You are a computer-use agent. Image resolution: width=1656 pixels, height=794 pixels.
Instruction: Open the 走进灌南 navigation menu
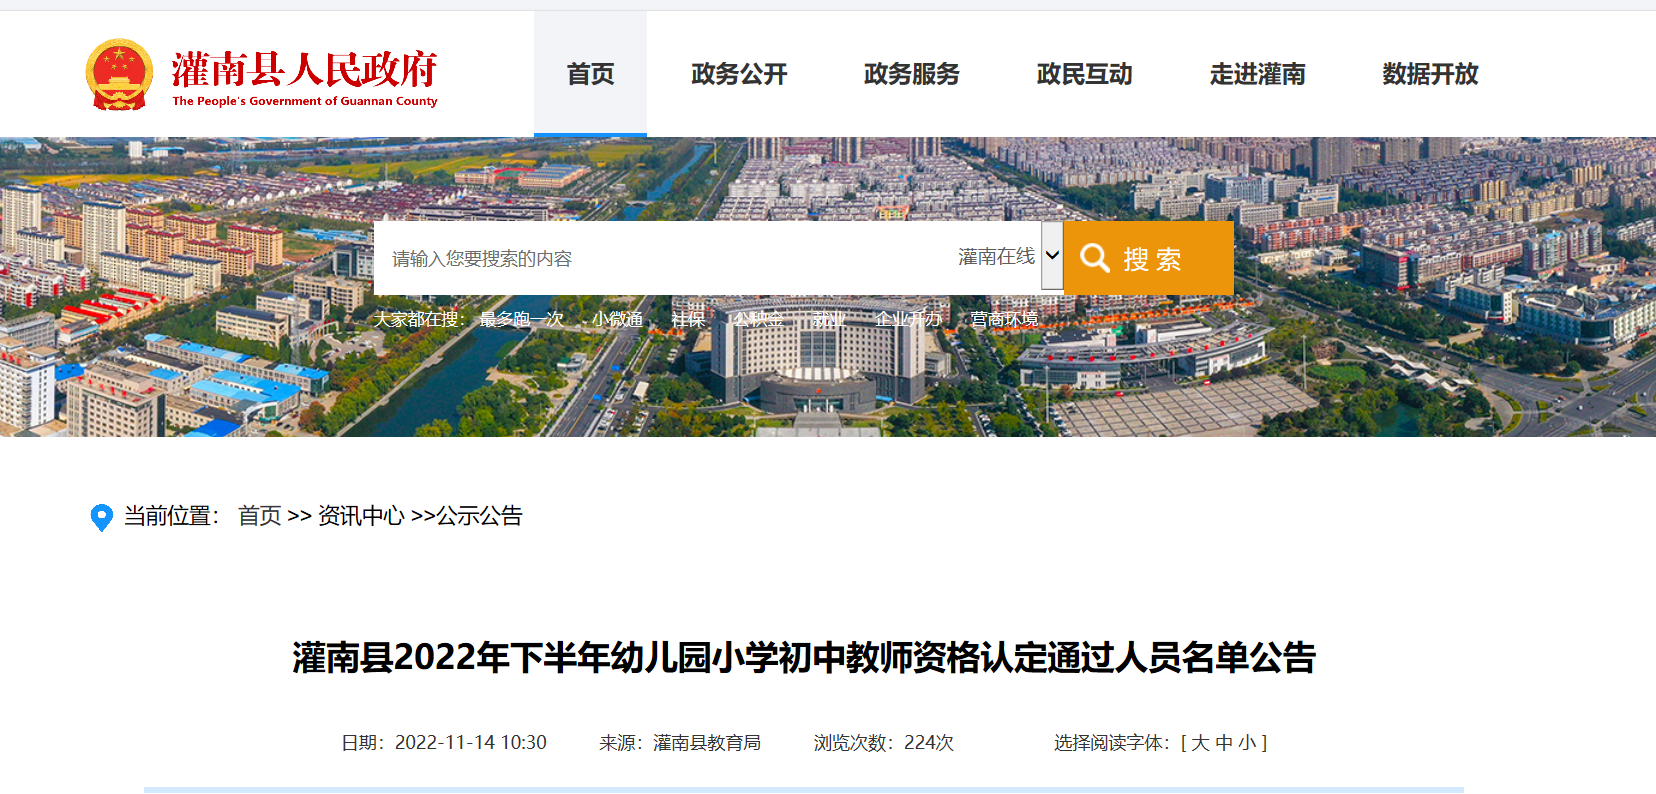click(x=1258, y=74)
